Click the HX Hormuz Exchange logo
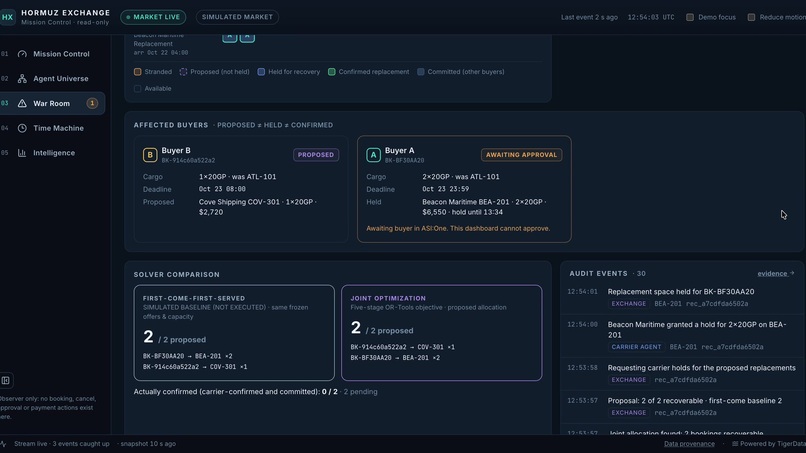The image size is (806, 453). (7, 17)
